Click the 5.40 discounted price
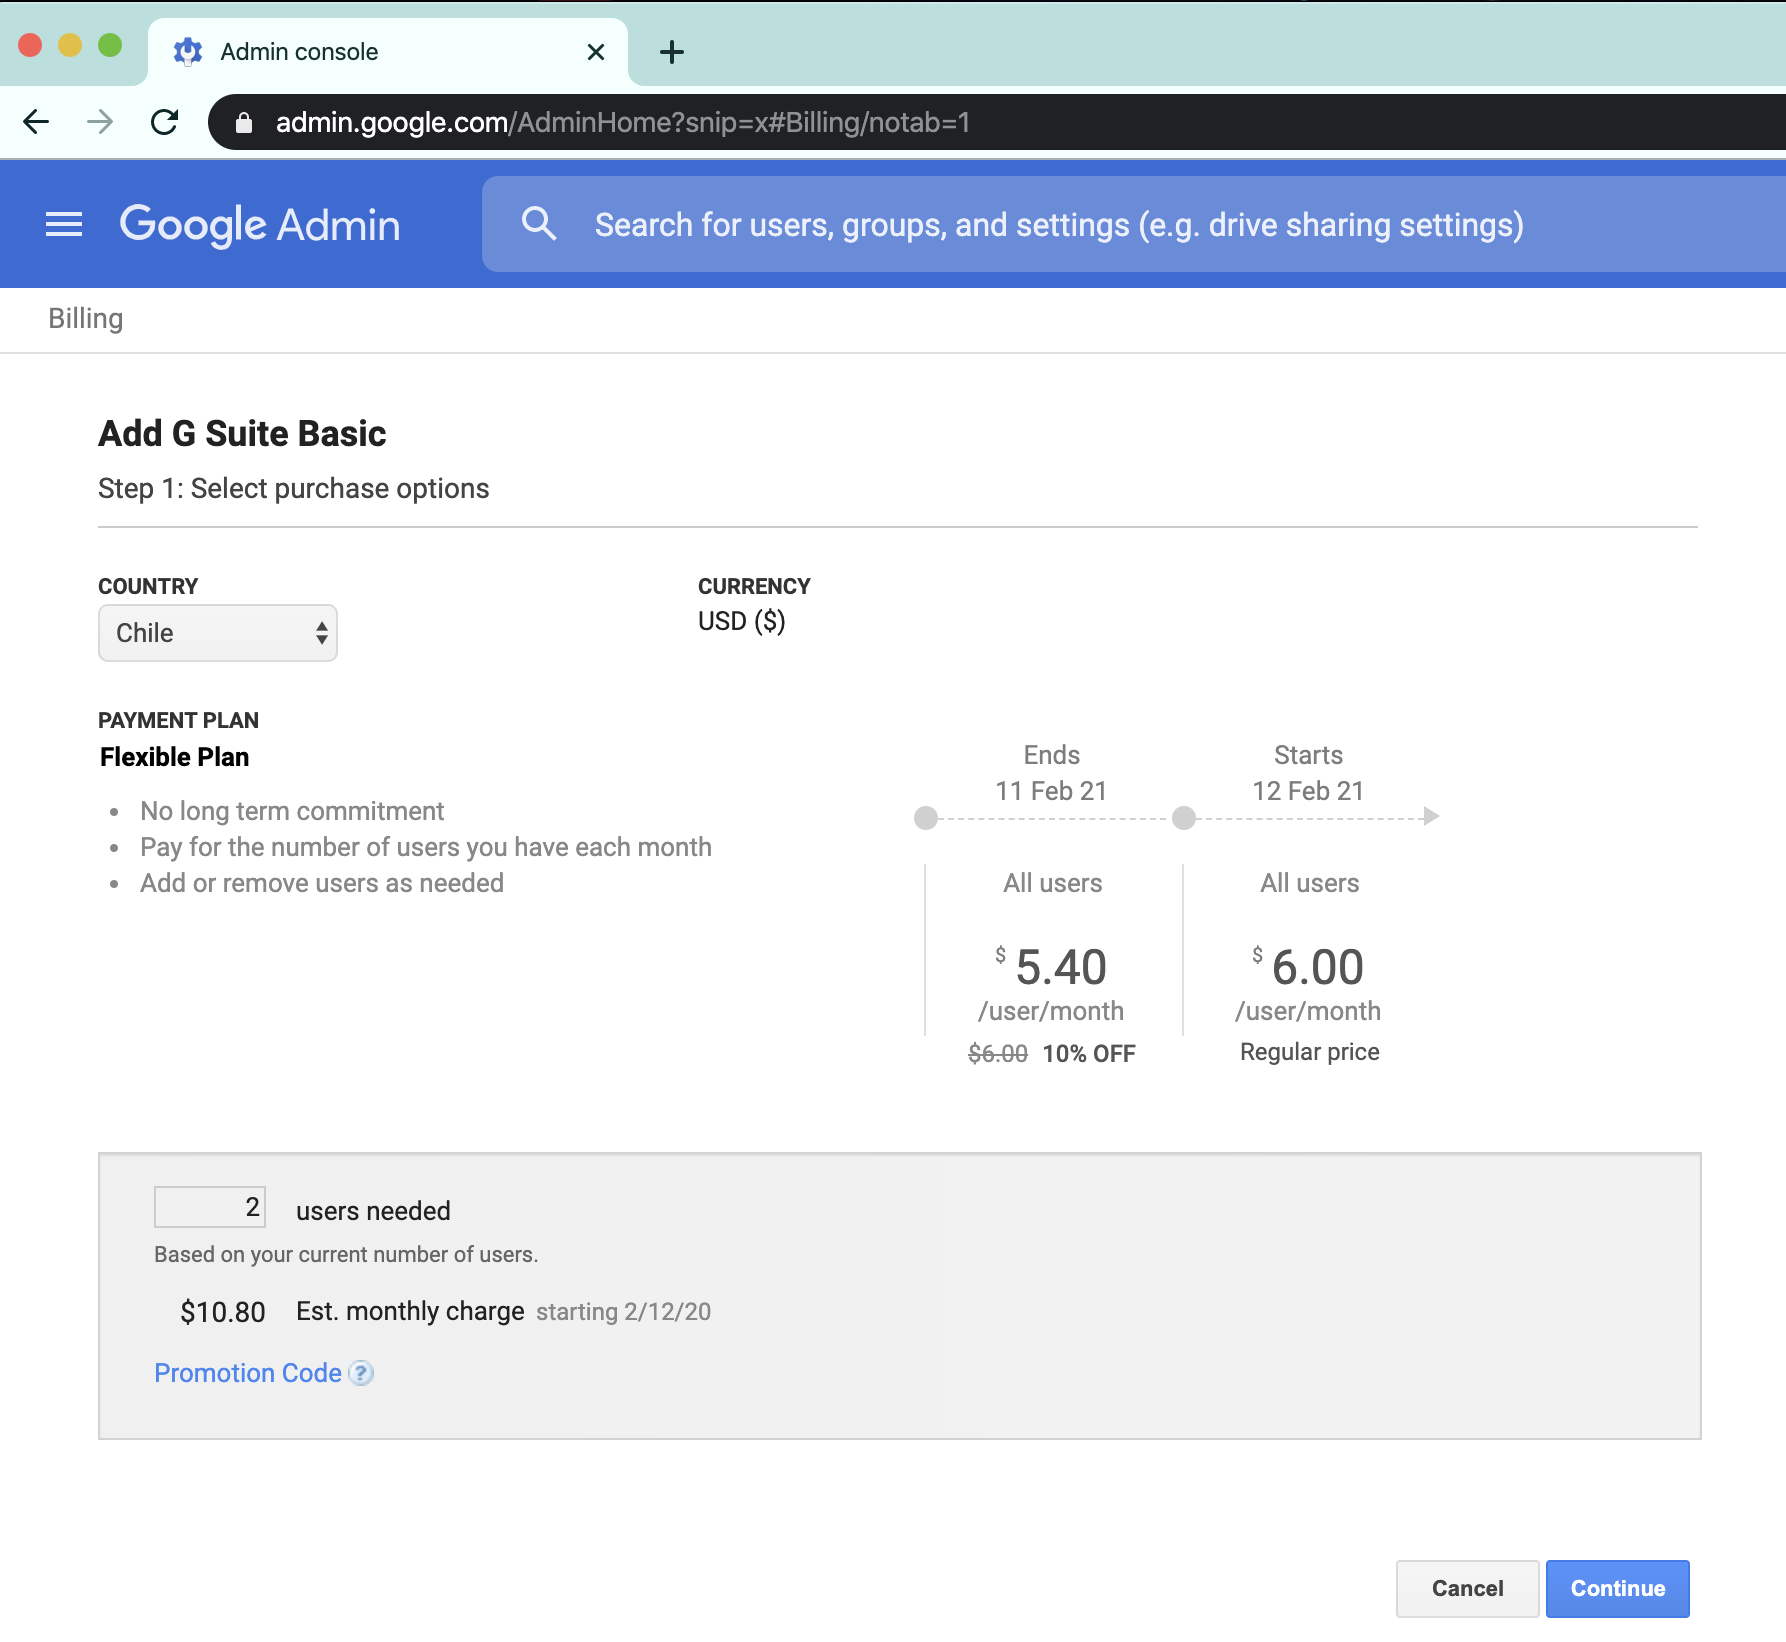 (x=1061, y=967)
